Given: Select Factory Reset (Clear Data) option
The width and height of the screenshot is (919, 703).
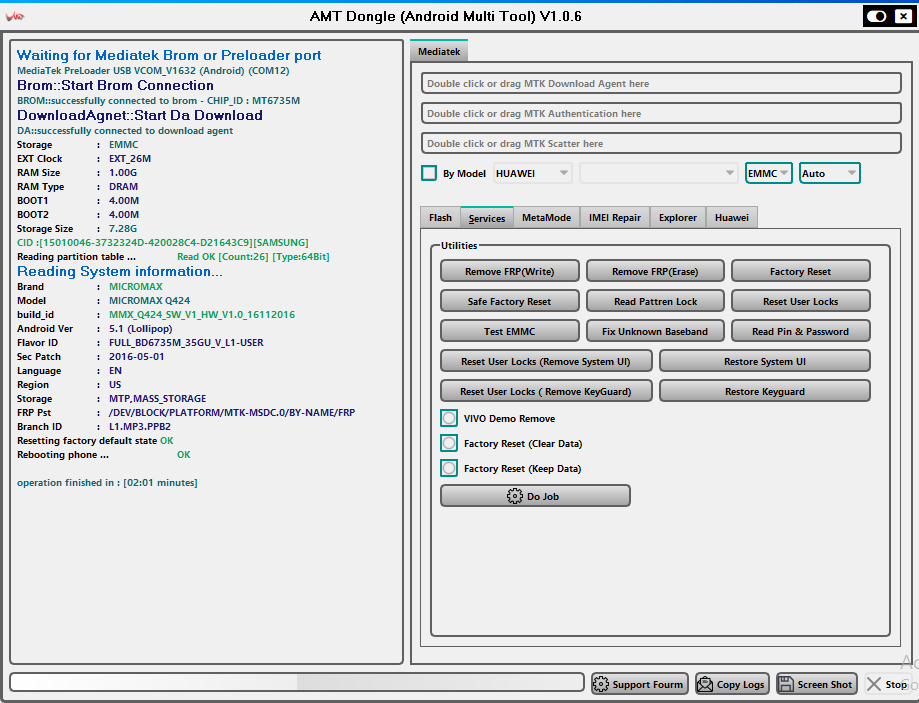Looking at the screenshot, I should pos(449,443).
